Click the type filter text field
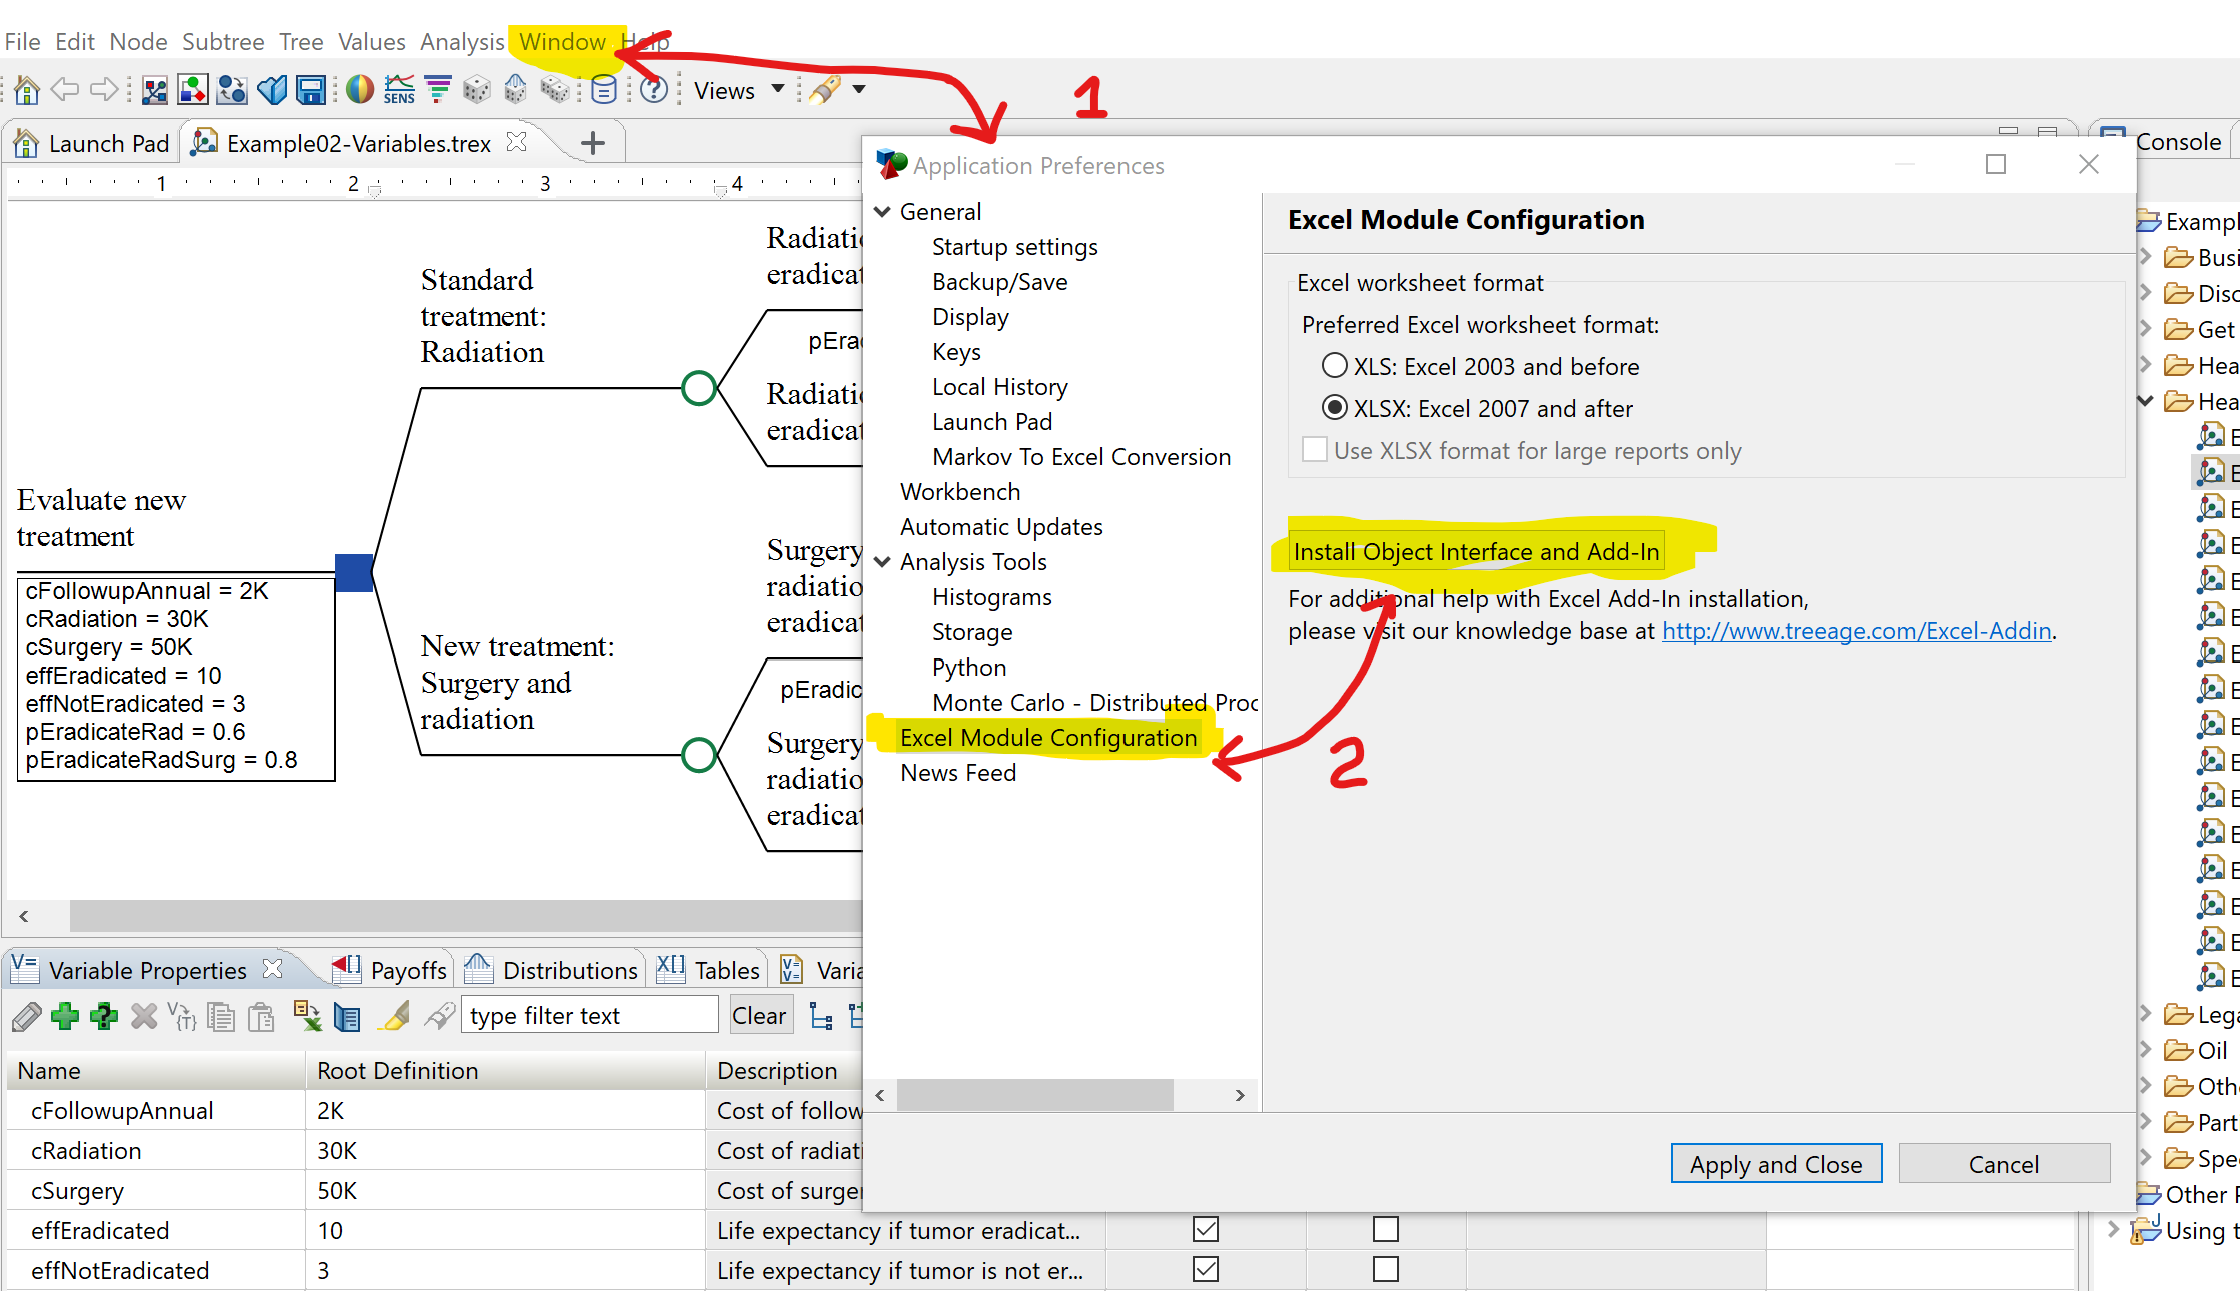 (588, 1016)
